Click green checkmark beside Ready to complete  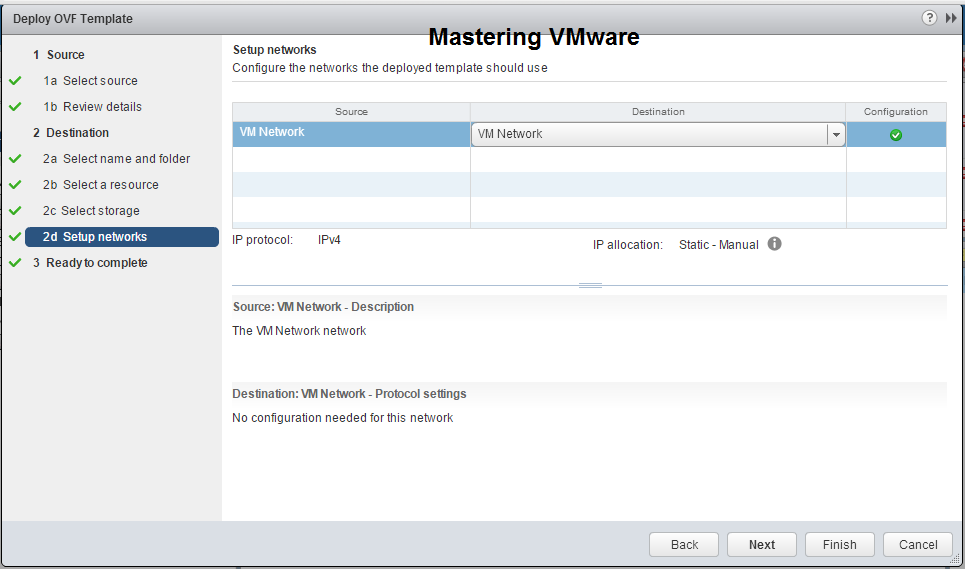(x=15, y=263)
